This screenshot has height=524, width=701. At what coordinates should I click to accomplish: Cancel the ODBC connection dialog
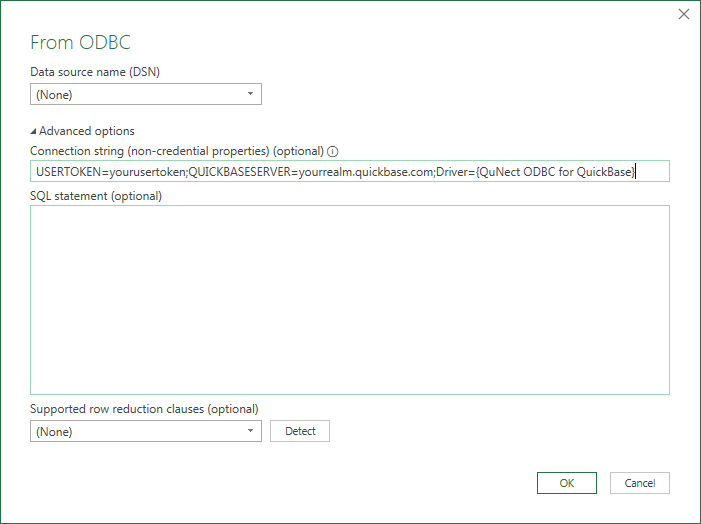tap(640, 483)
